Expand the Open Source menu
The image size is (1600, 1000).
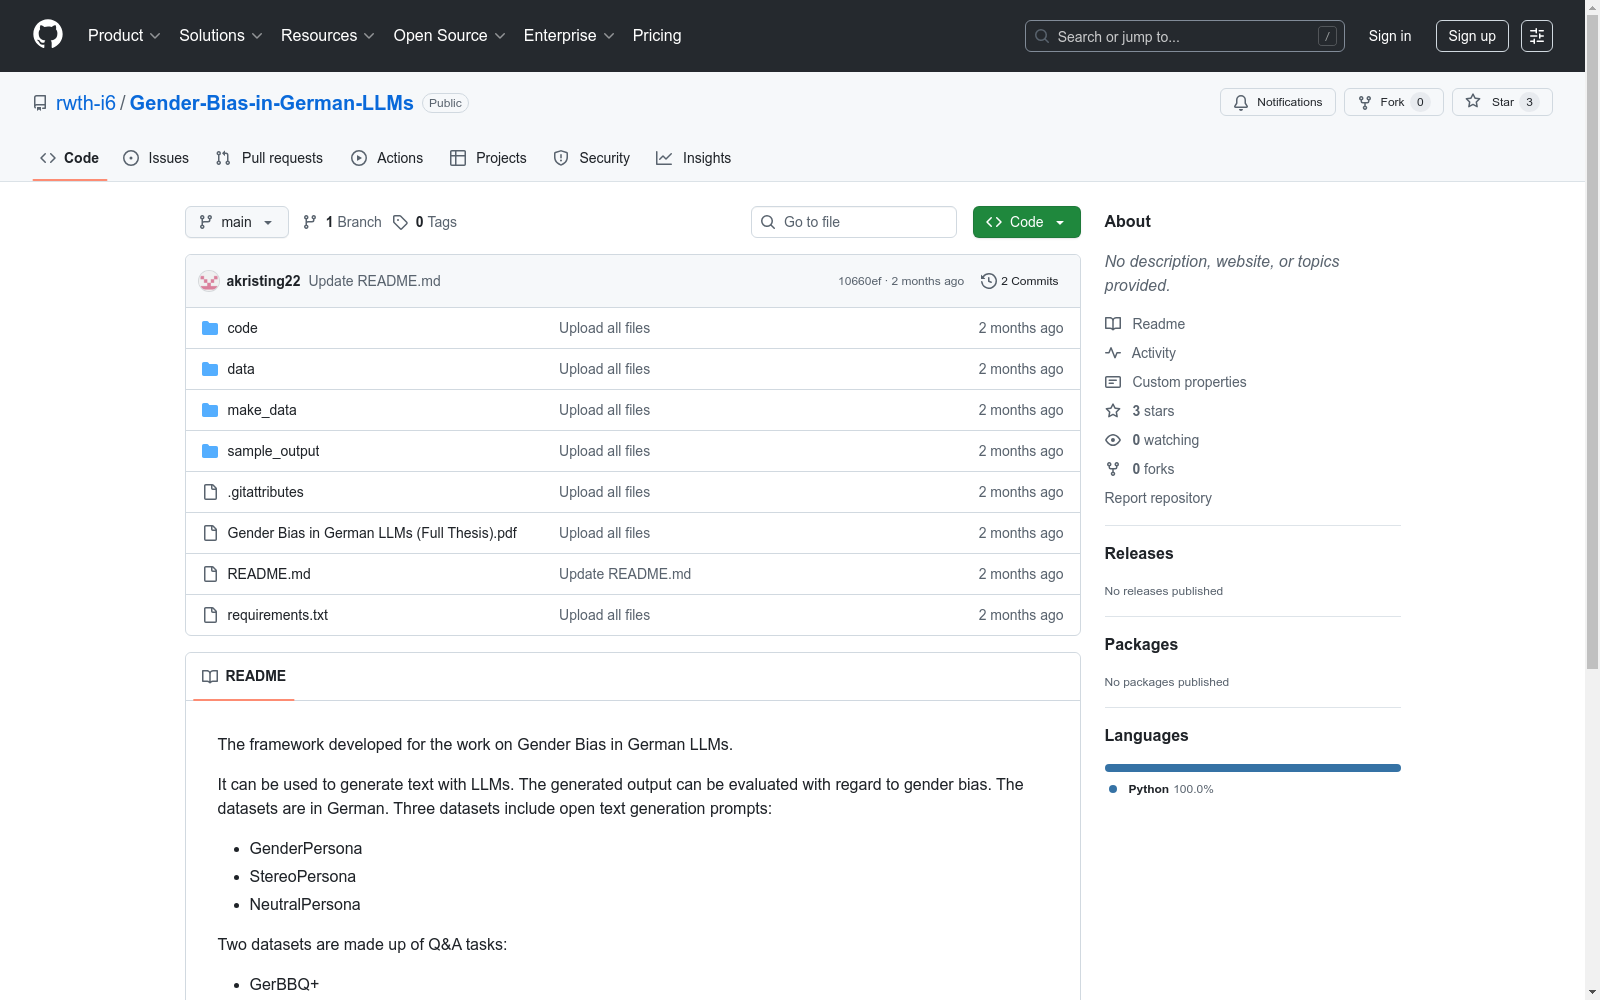pos(450,35)
